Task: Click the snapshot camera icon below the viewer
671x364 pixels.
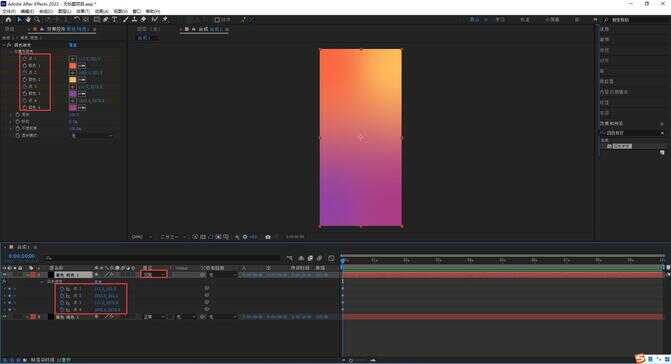Action: [268, 237]
